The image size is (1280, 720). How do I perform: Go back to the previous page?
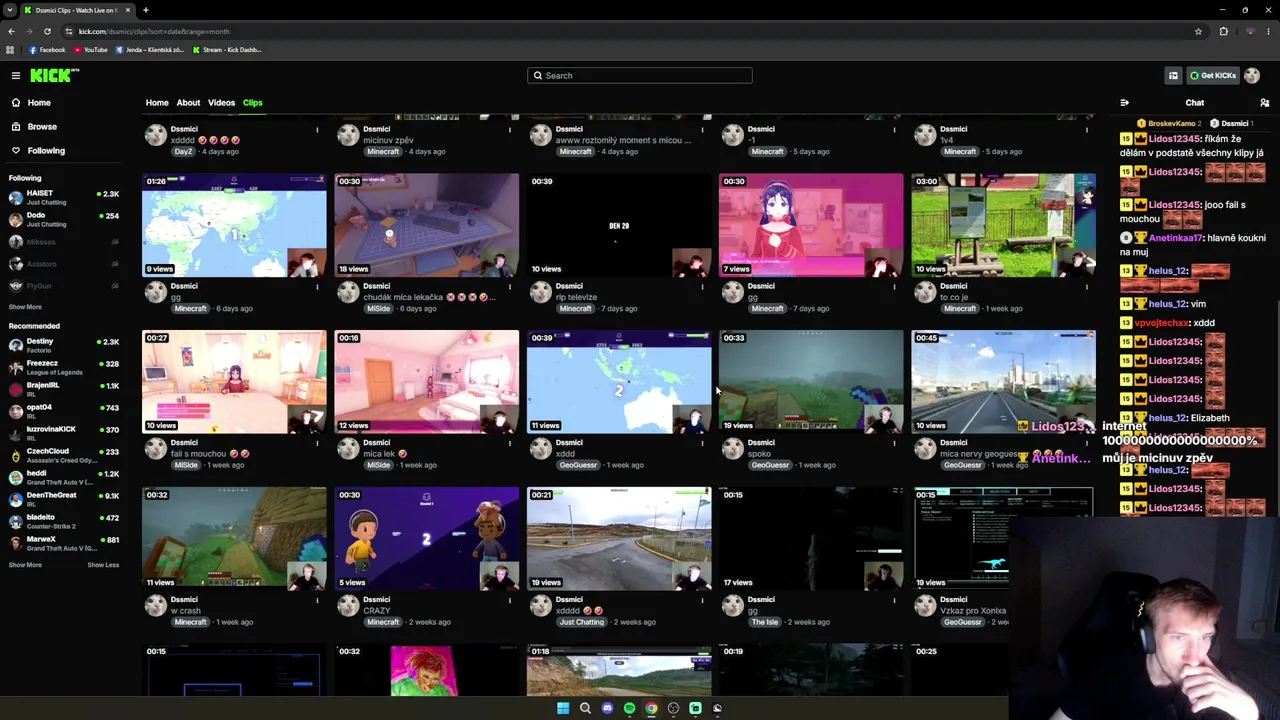tap(11, 31)
